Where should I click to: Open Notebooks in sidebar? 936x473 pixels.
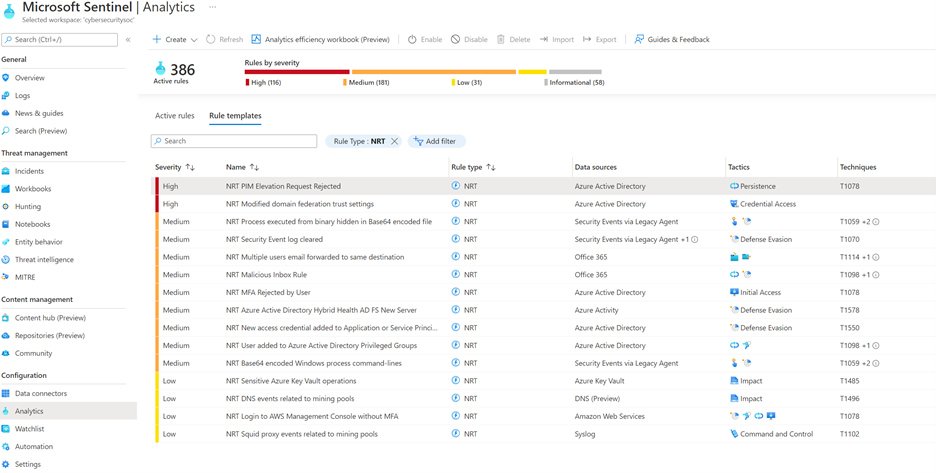tap(32, 224)
